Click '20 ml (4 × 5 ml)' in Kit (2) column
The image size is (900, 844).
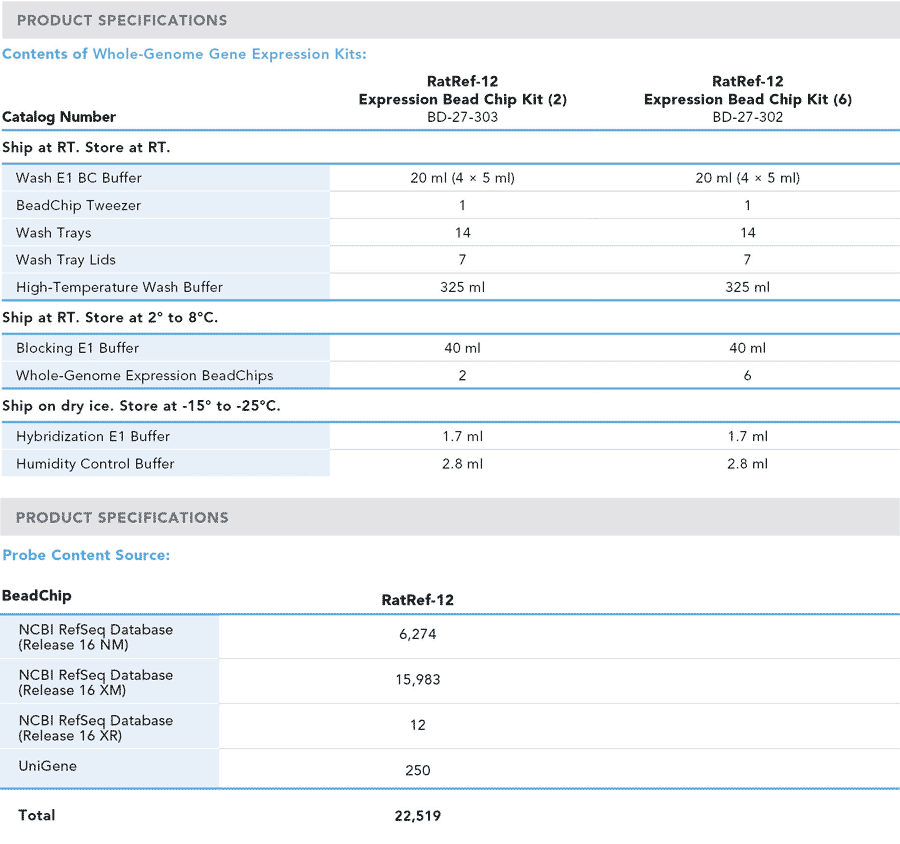462,178
